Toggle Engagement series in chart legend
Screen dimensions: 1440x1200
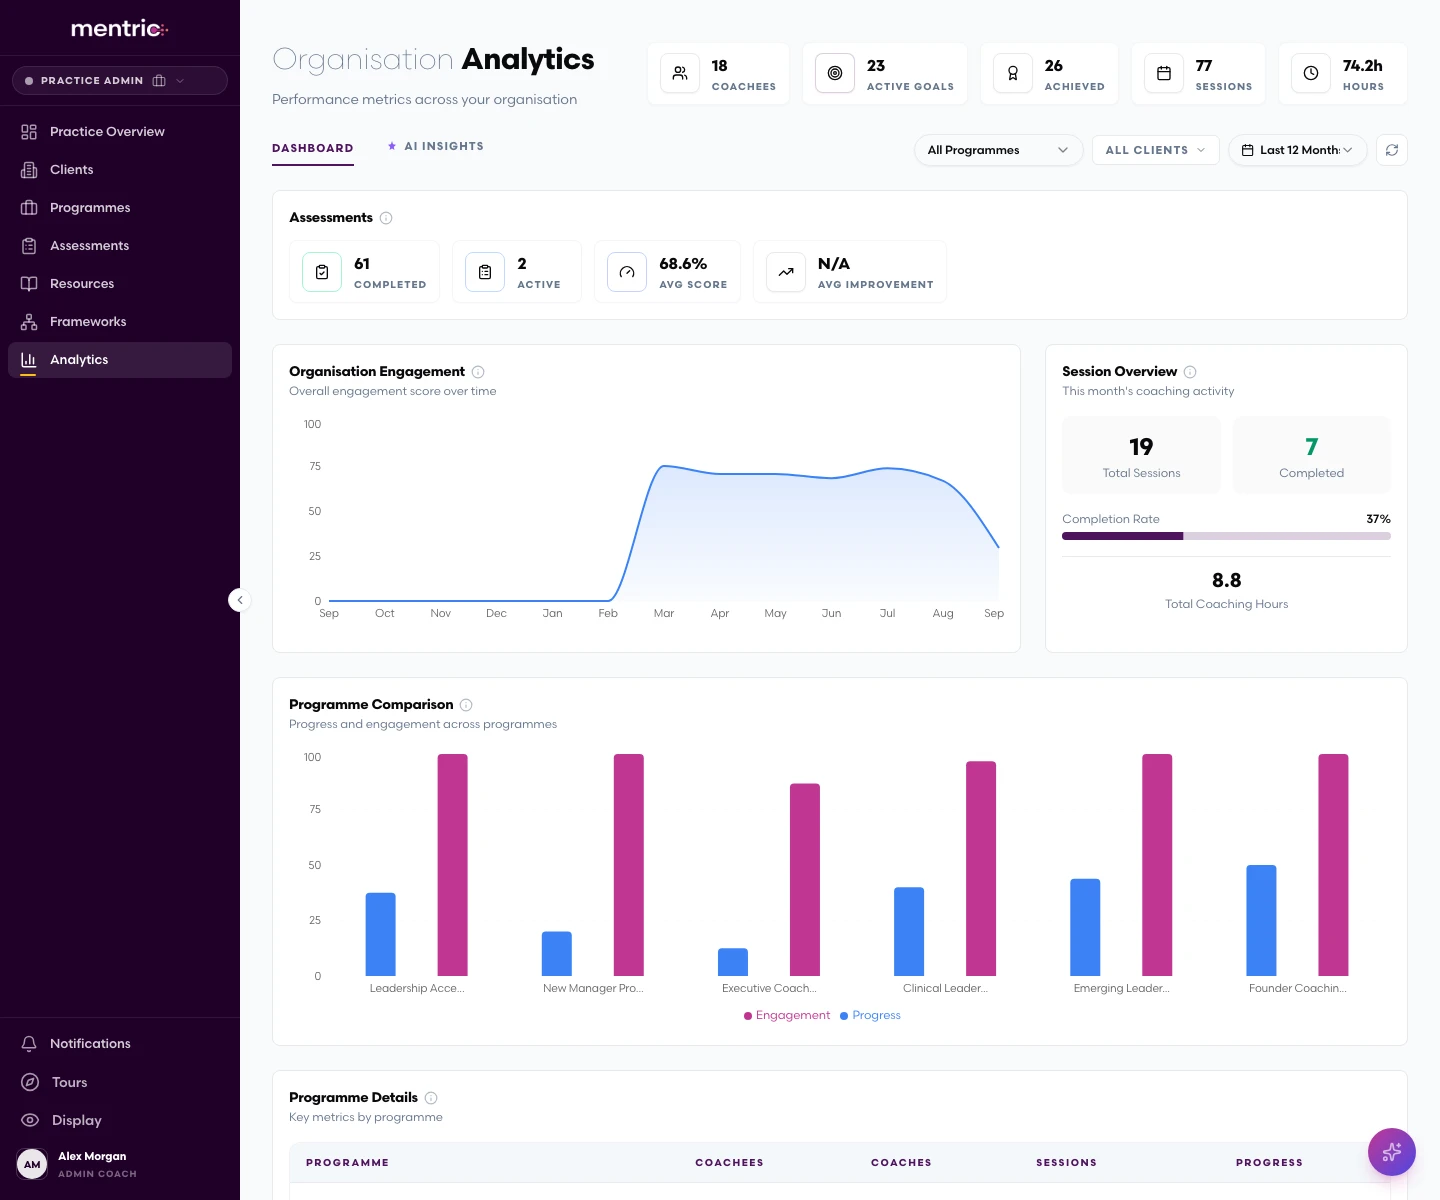tap(787, 1015)
